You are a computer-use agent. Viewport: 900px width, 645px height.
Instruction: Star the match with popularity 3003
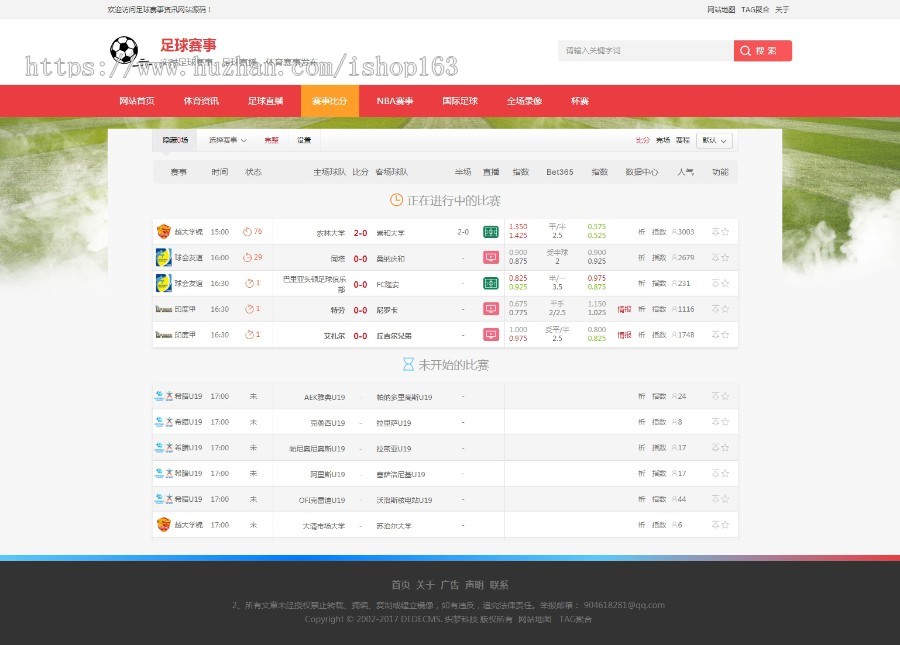tap(725, 232)
